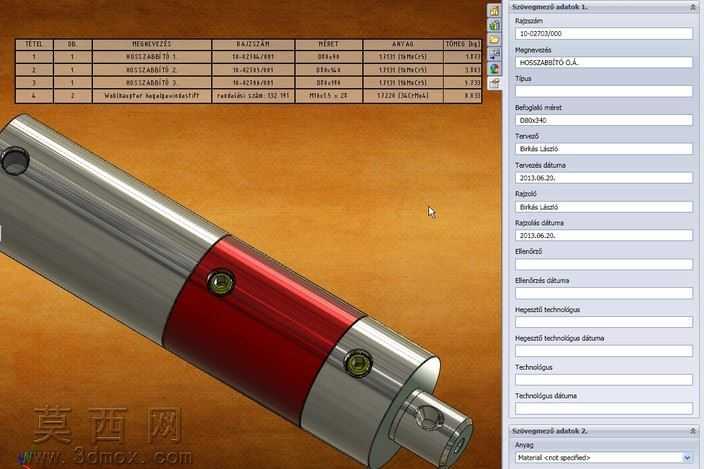The image size is (704, 469).
Task: Collapse the Szövegmező adatok 2. section
Action: pos(692,431)
